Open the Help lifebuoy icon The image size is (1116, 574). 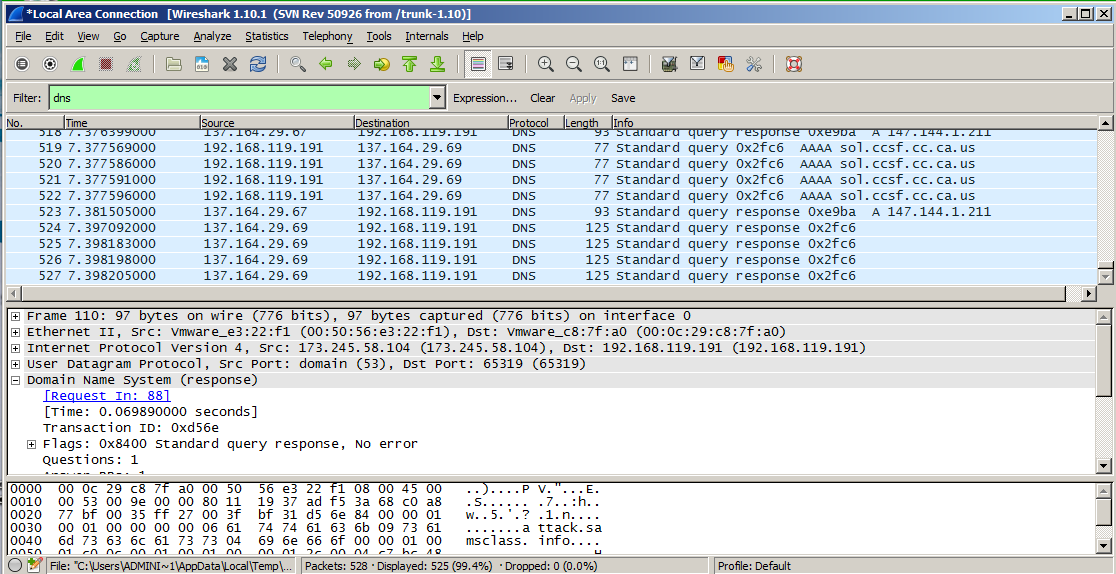(x=794, y=65)
